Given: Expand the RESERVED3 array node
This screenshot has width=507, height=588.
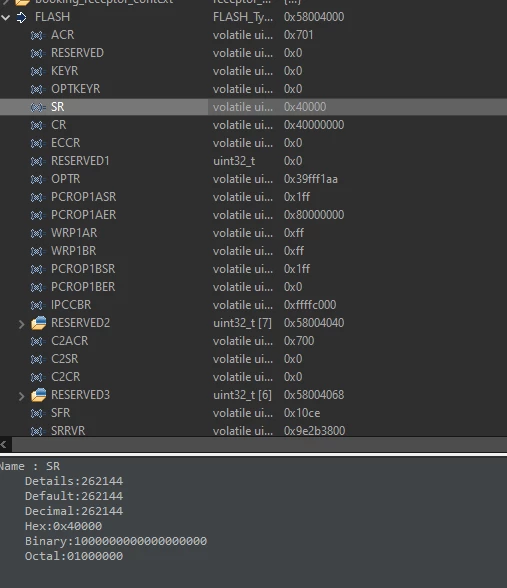Looking at the screenshot, I should (21, 396).
